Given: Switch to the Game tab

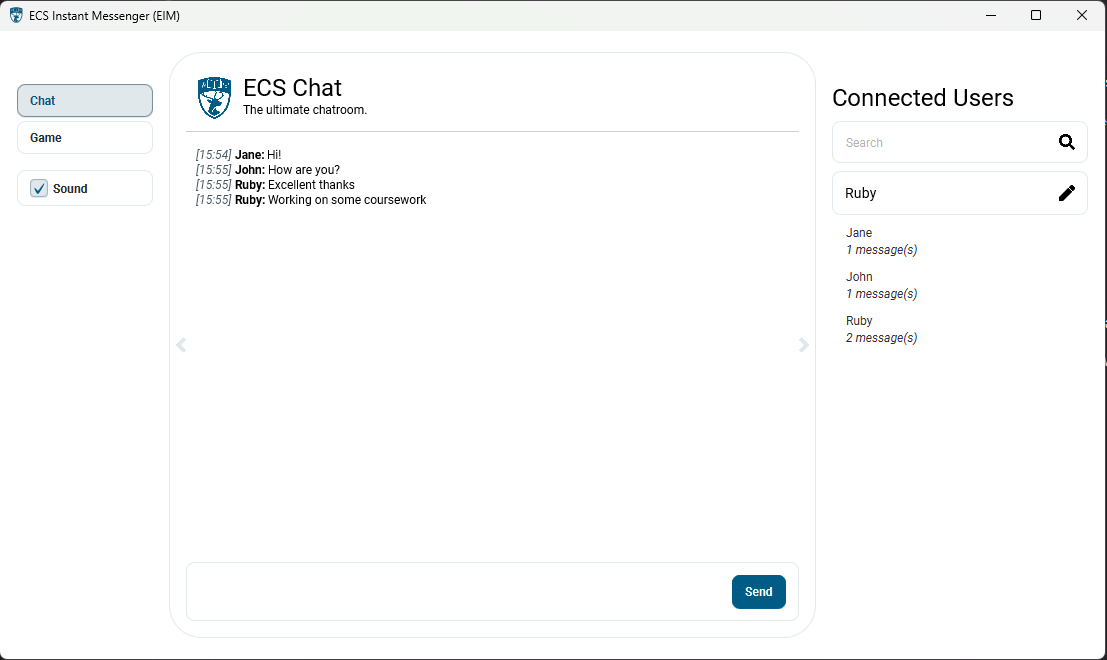Looking at the screenshot, I should pyautogui.click(x=84, y=137).
